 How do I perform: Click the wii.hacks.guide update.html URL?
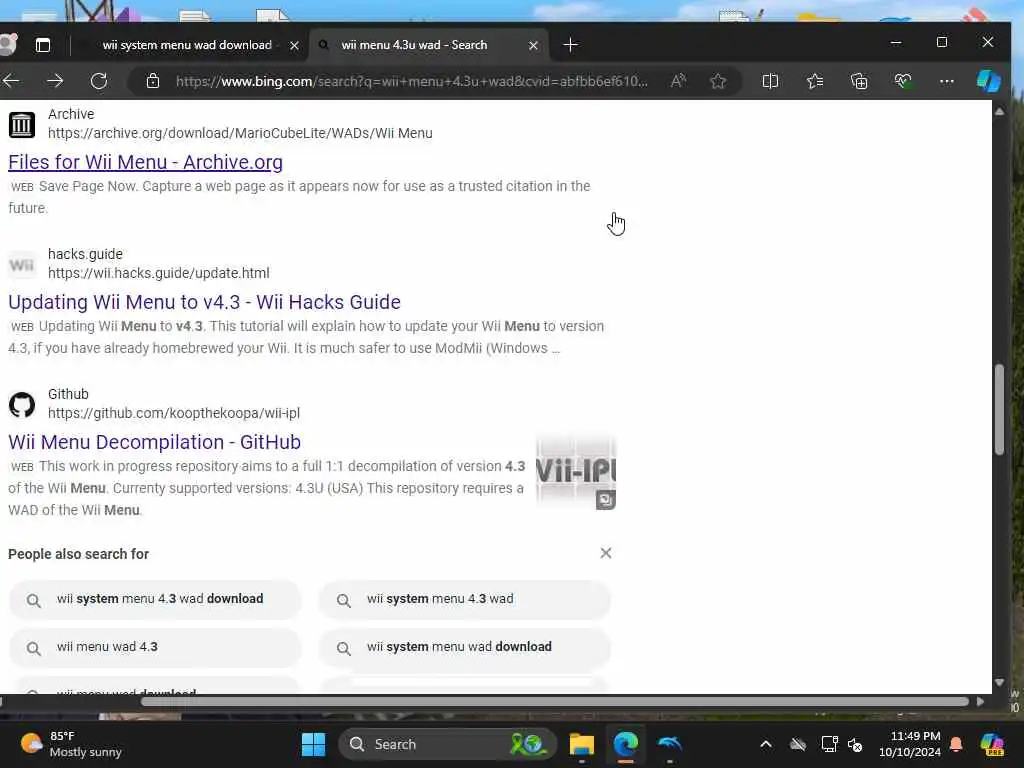(x=158, y=273)
